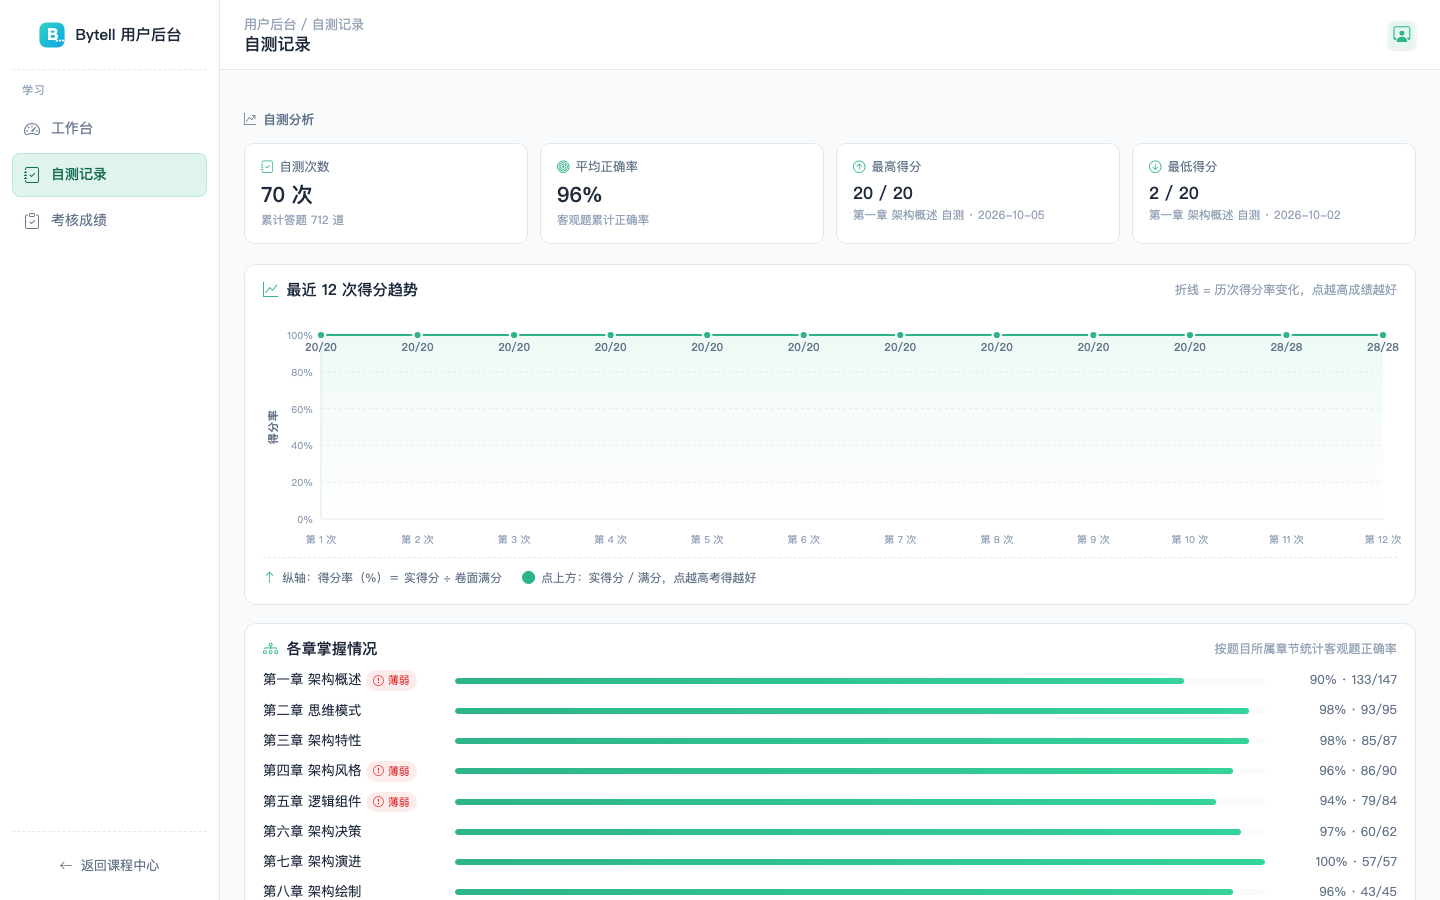Click the 第 9 次 data point
This screenshot has height=900, width=1440.
click(x=1093, y=335)
